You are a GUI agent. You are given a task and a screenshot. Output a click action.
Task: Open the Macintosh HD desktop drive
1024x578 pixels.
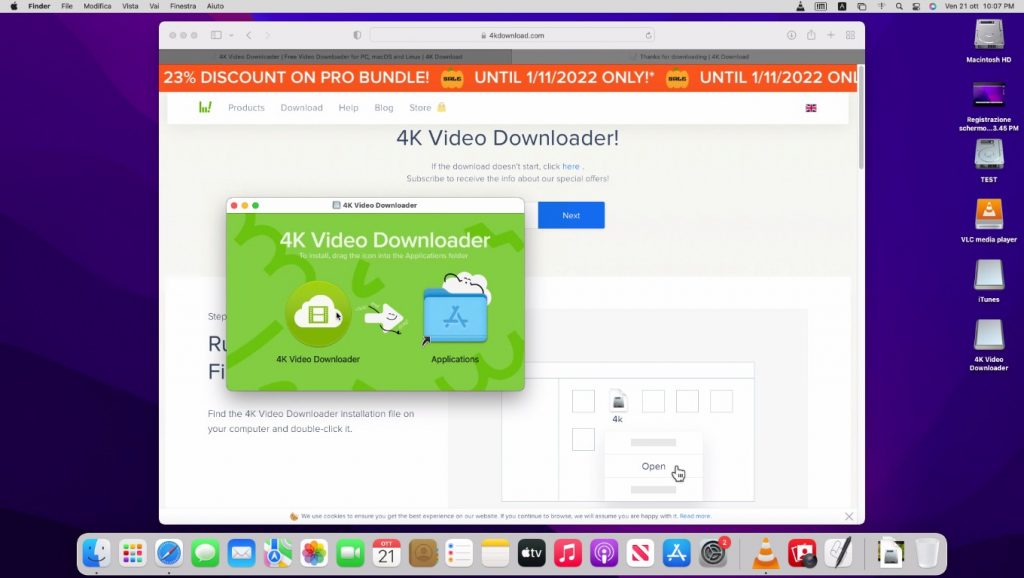pos(988,35)
